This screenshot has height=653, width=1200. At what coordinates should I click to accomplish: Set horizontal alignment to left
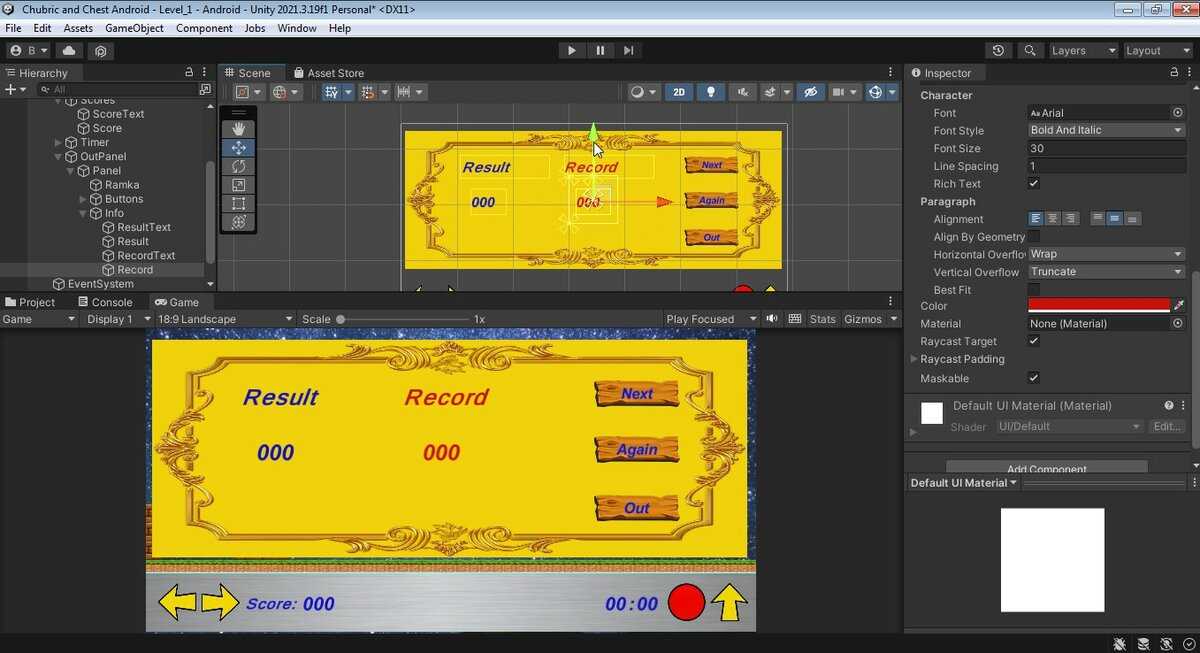[x=1036, y=219]
